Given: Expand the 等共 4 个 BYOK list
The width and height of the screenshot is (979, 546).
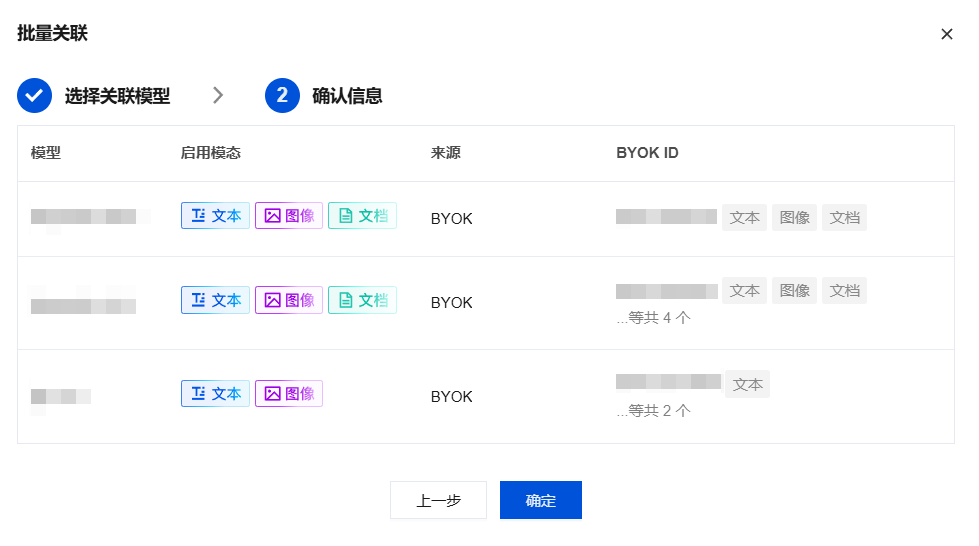Looking at the screenshot, I should click(x=654, y=318).
